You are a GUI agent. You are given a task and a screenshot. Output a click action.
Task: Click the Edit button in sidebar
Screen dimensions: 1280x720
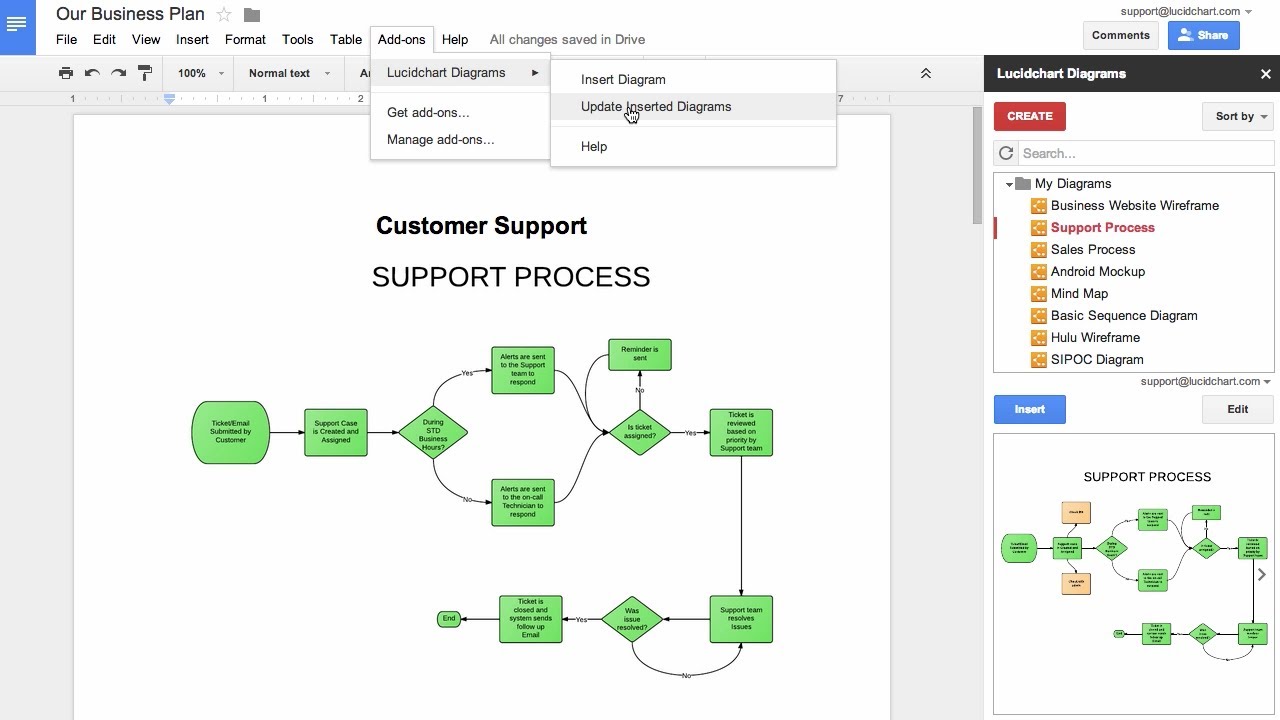coord(1238,409)
